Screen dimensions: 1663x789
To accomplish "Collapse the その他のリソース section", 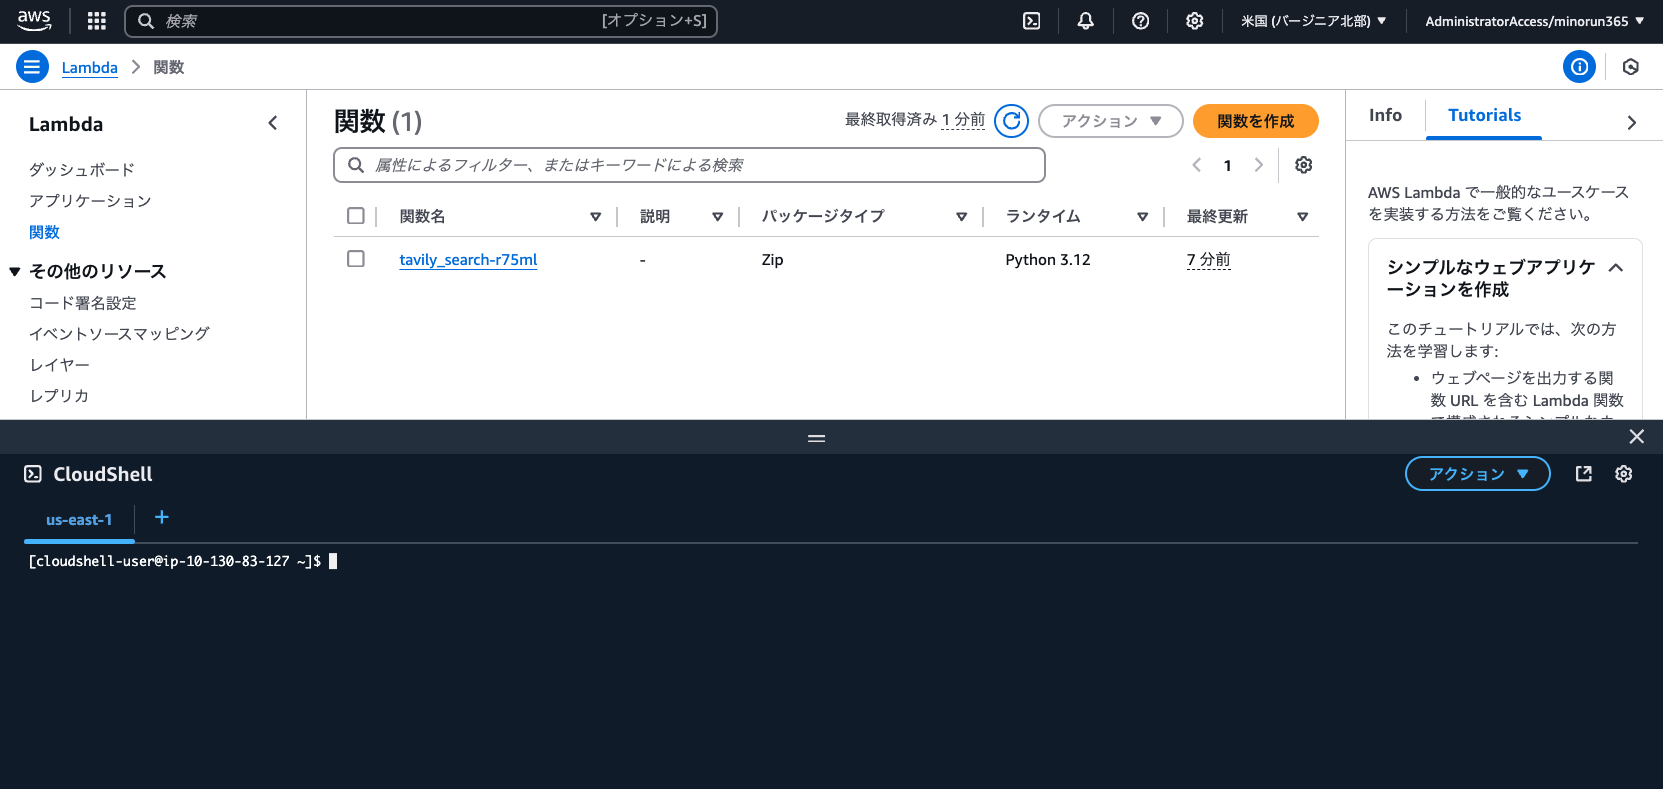I will 15,272.
